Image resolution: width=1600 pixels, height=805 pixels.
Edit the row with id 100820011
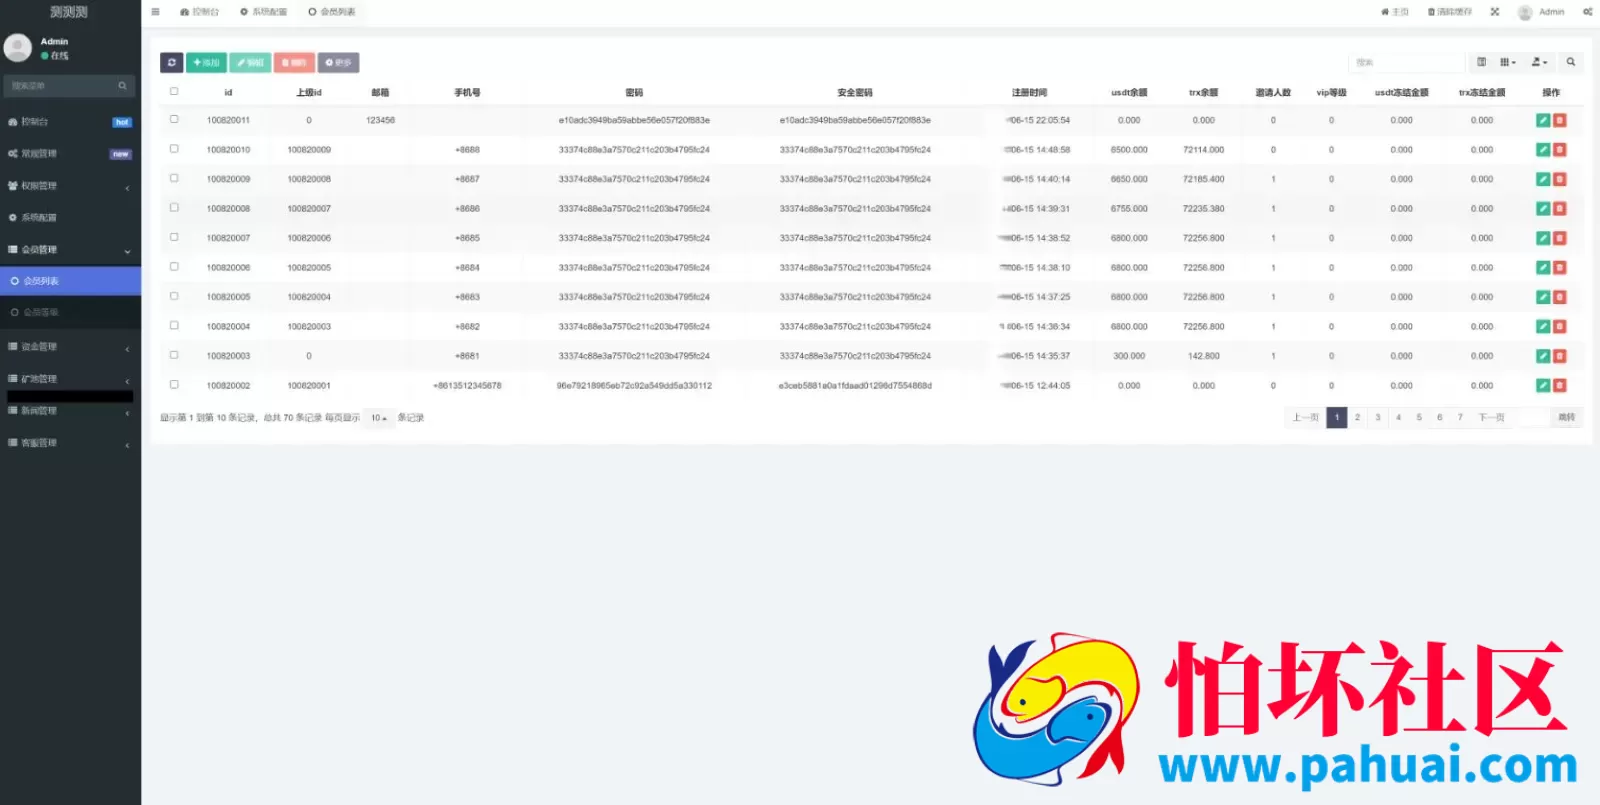1543,120
